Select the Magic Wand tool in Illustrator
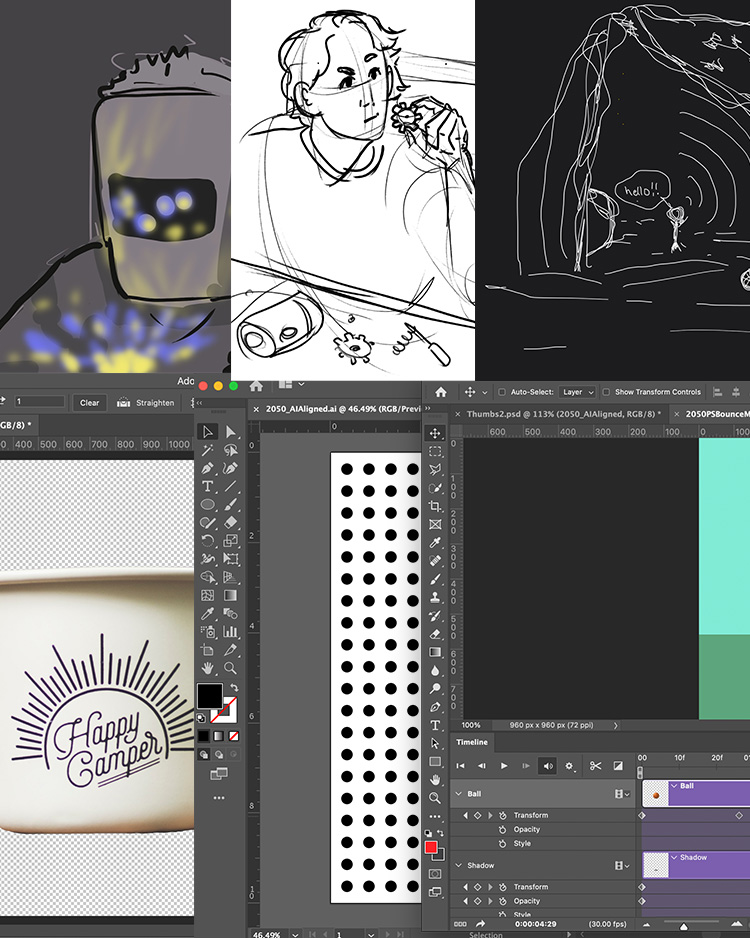 tap(208, 450)
